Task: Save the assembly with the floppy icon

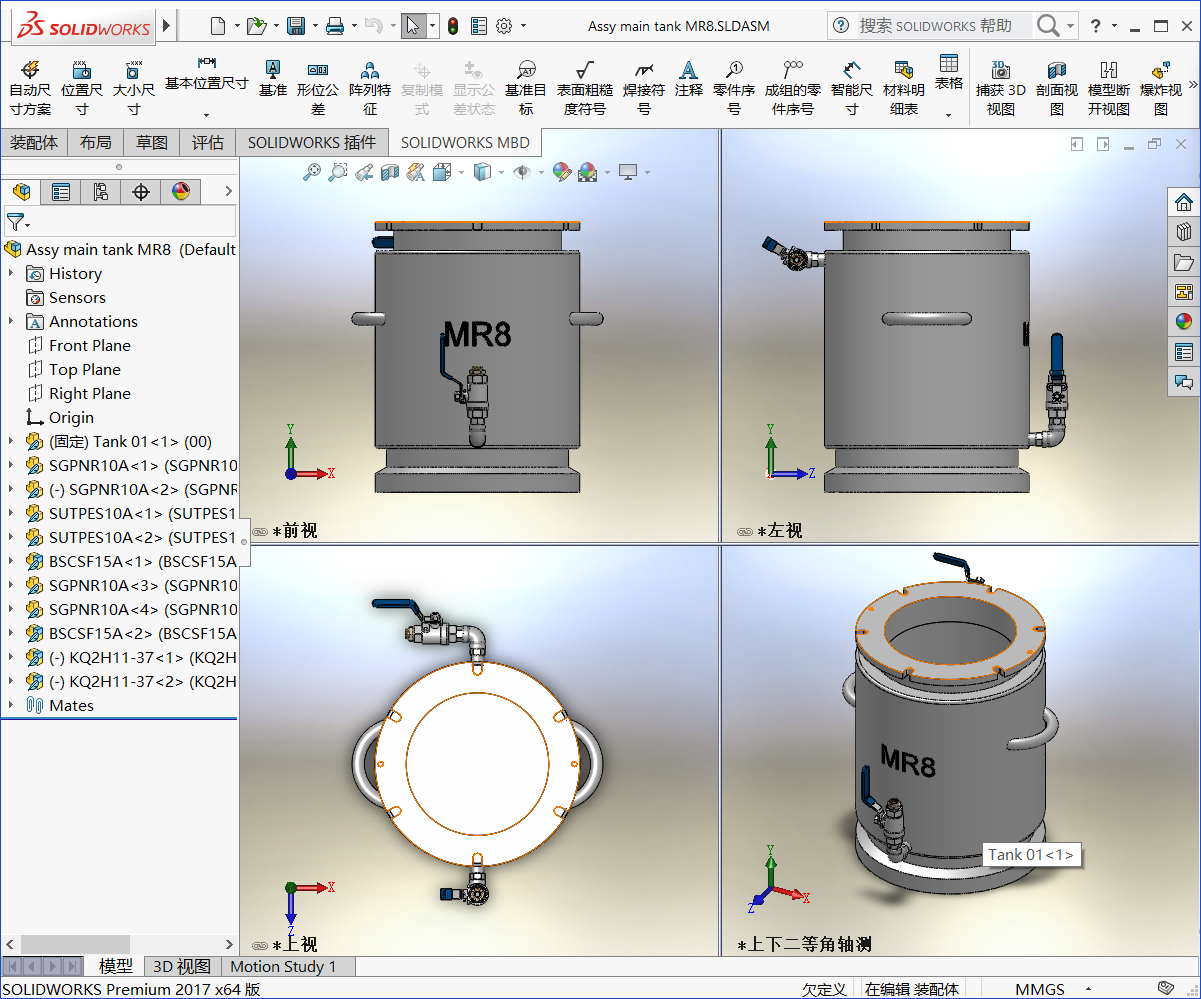Action: tap(296, 25)
